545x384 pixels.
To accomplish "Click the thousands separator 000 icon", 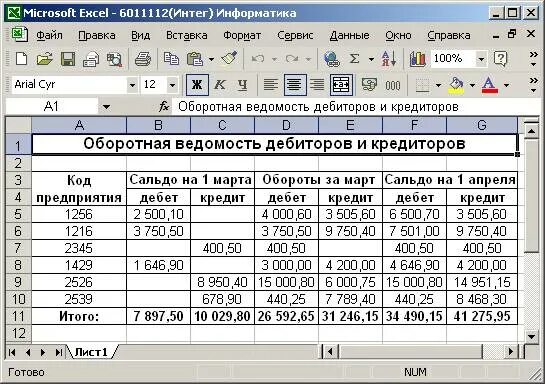I will tap(393, 85).
